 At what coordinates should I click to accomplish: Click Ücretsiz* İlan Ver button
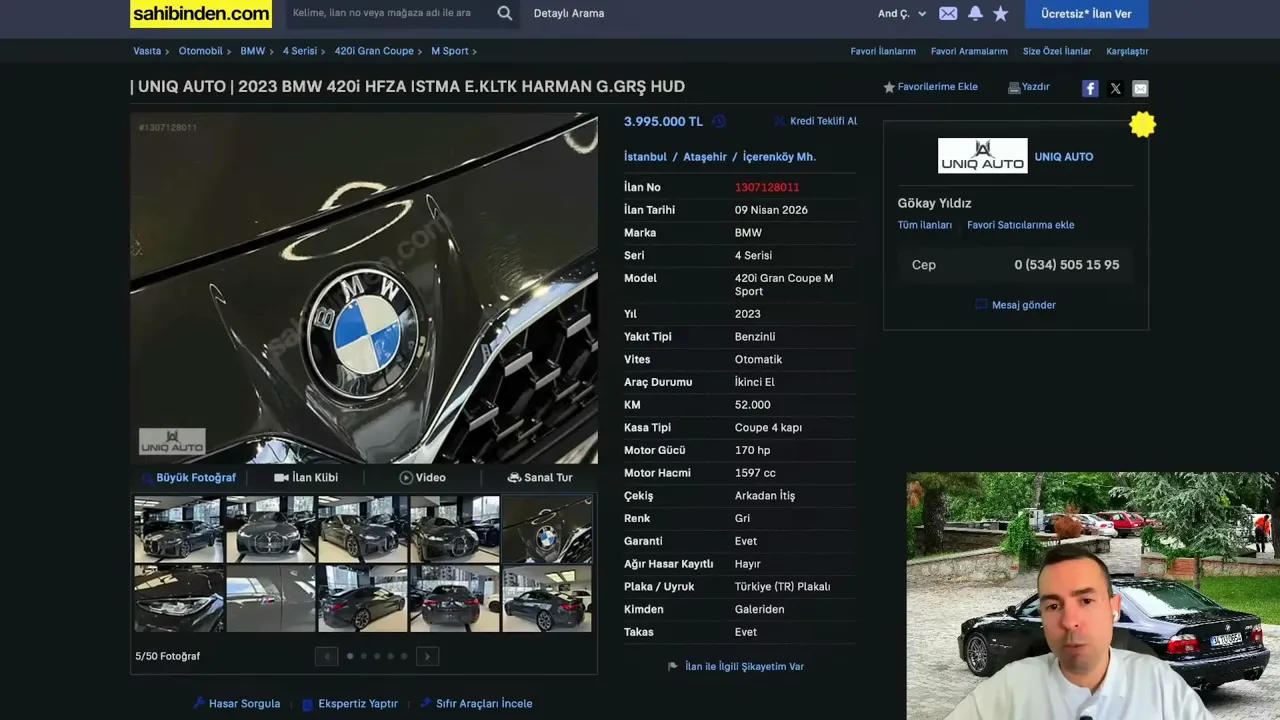point(1086,14)
